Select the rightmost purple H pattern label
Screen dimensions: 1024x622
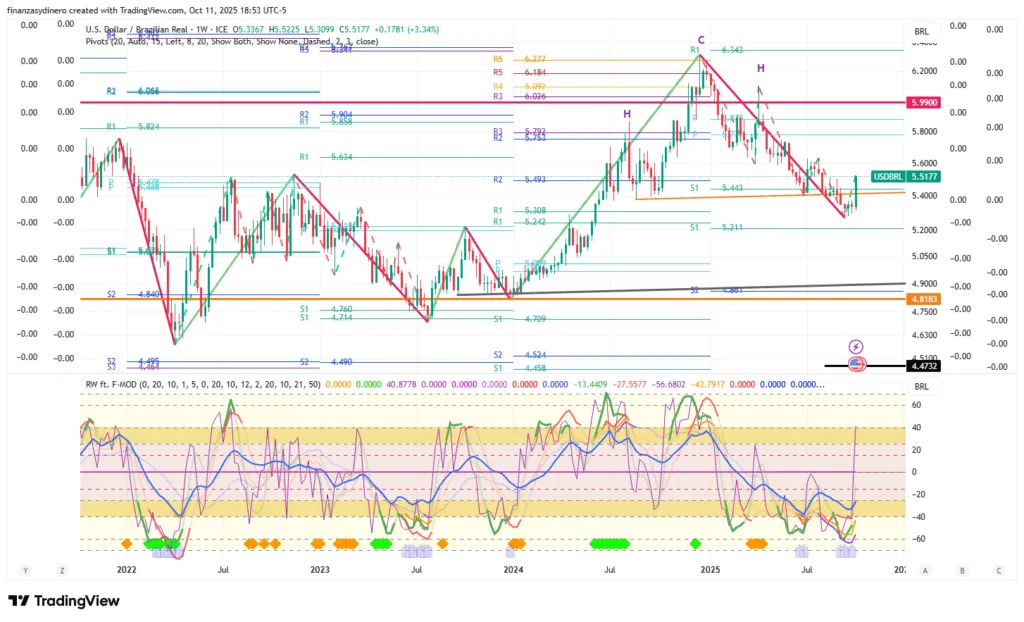(x=761, y=68)
